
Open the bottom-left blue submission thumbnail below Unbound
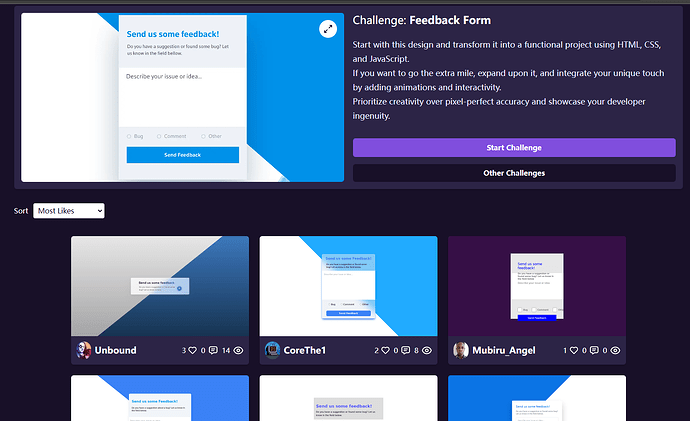pyautogui.click(x=160, y=398)
